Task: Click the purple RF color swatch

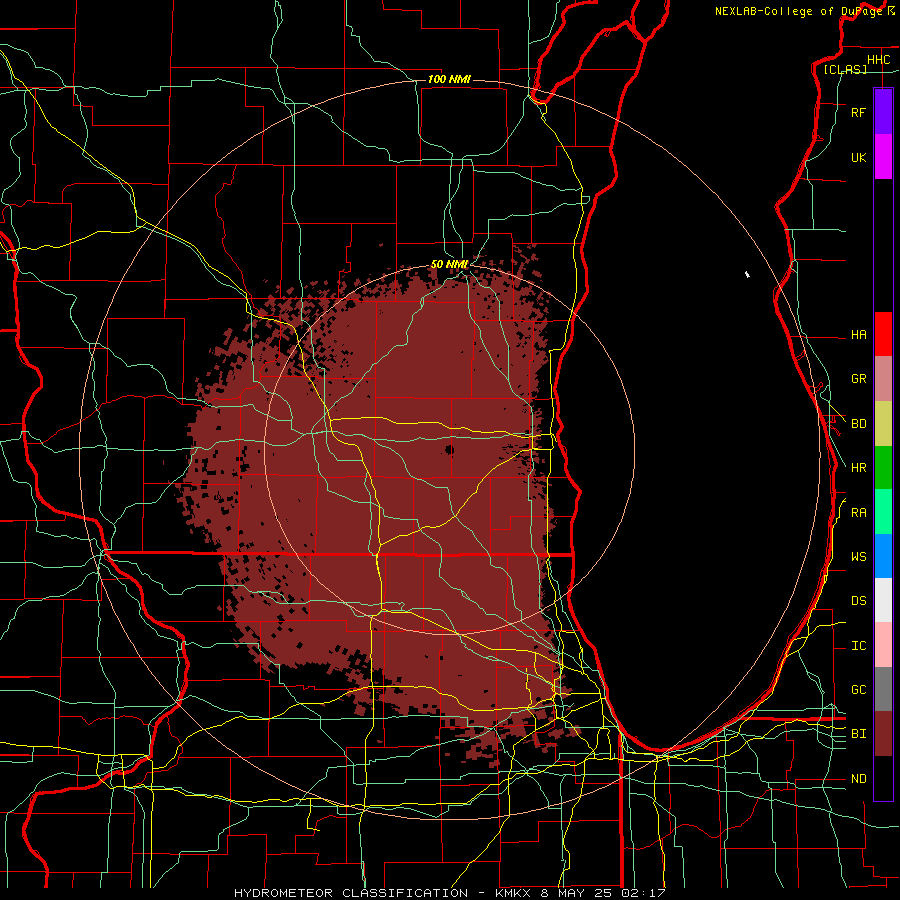Action: pos(883,112)
